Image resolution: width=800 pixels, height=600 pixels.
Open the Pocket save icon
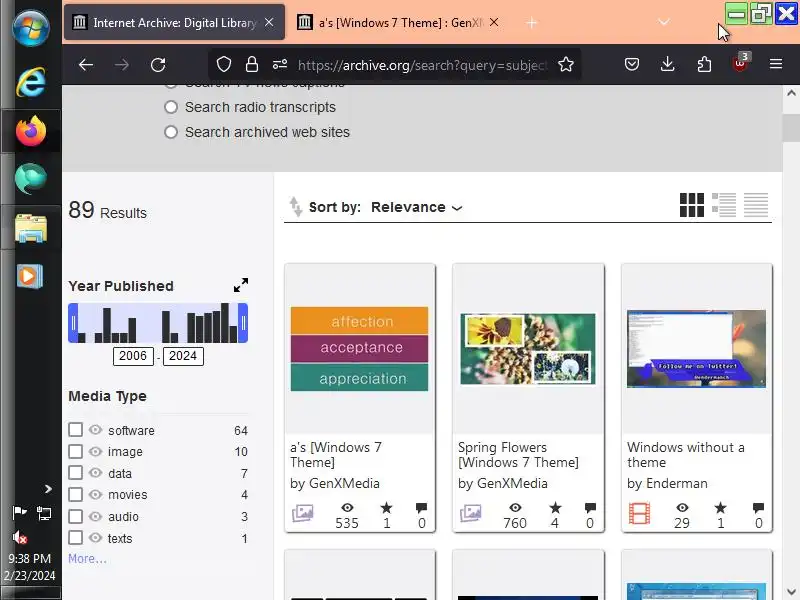pyautogui.click(x=632, y=64)
